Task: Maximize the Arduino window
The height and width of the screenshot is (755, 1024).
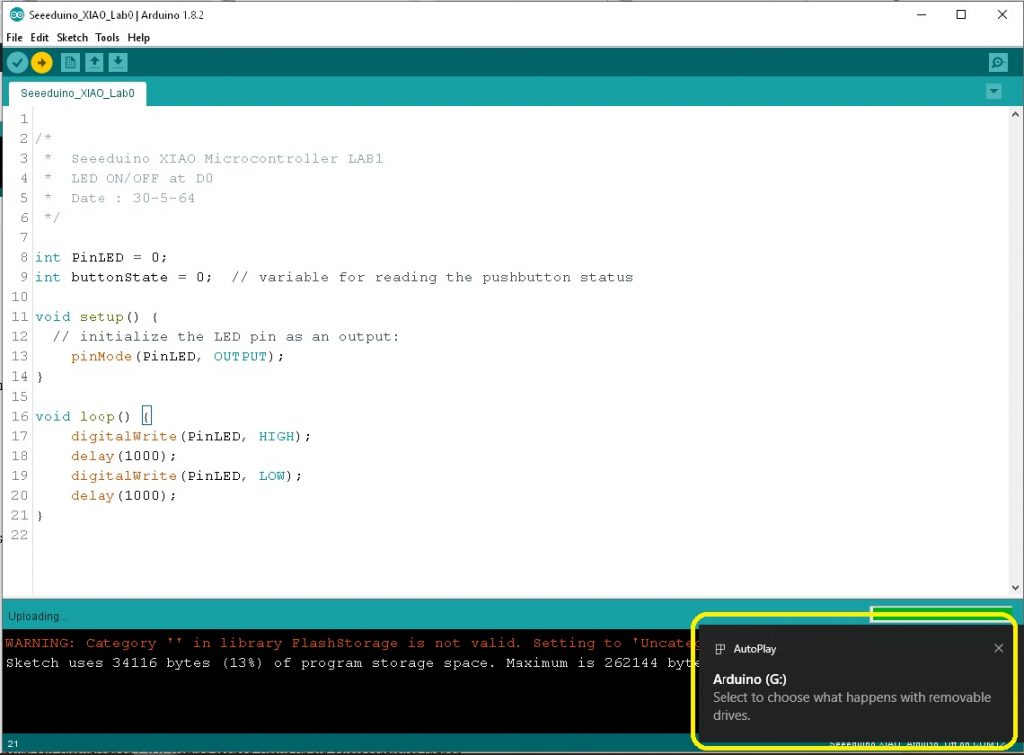Action: [x=961, y=14]
